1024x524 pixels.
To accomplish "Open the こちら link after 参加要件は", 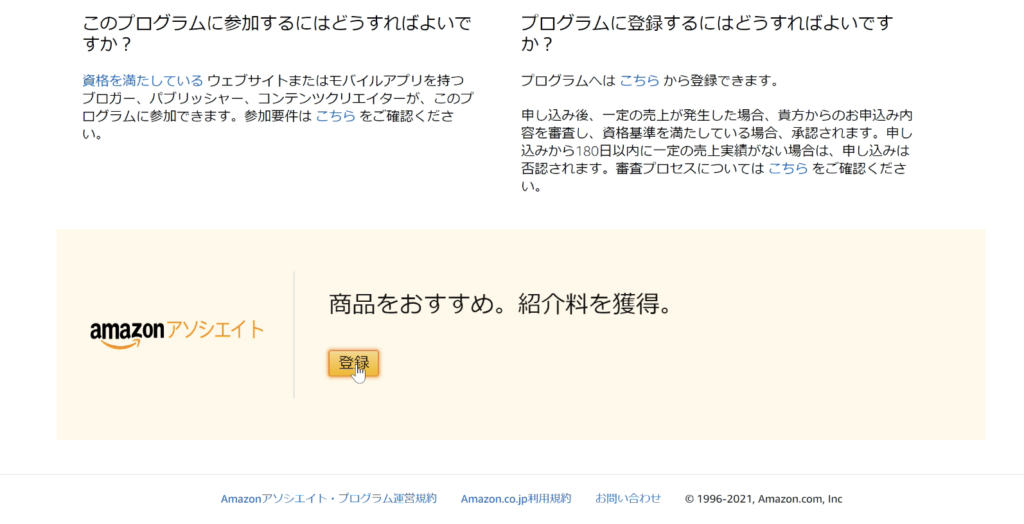I will click(x=336, y=116).
